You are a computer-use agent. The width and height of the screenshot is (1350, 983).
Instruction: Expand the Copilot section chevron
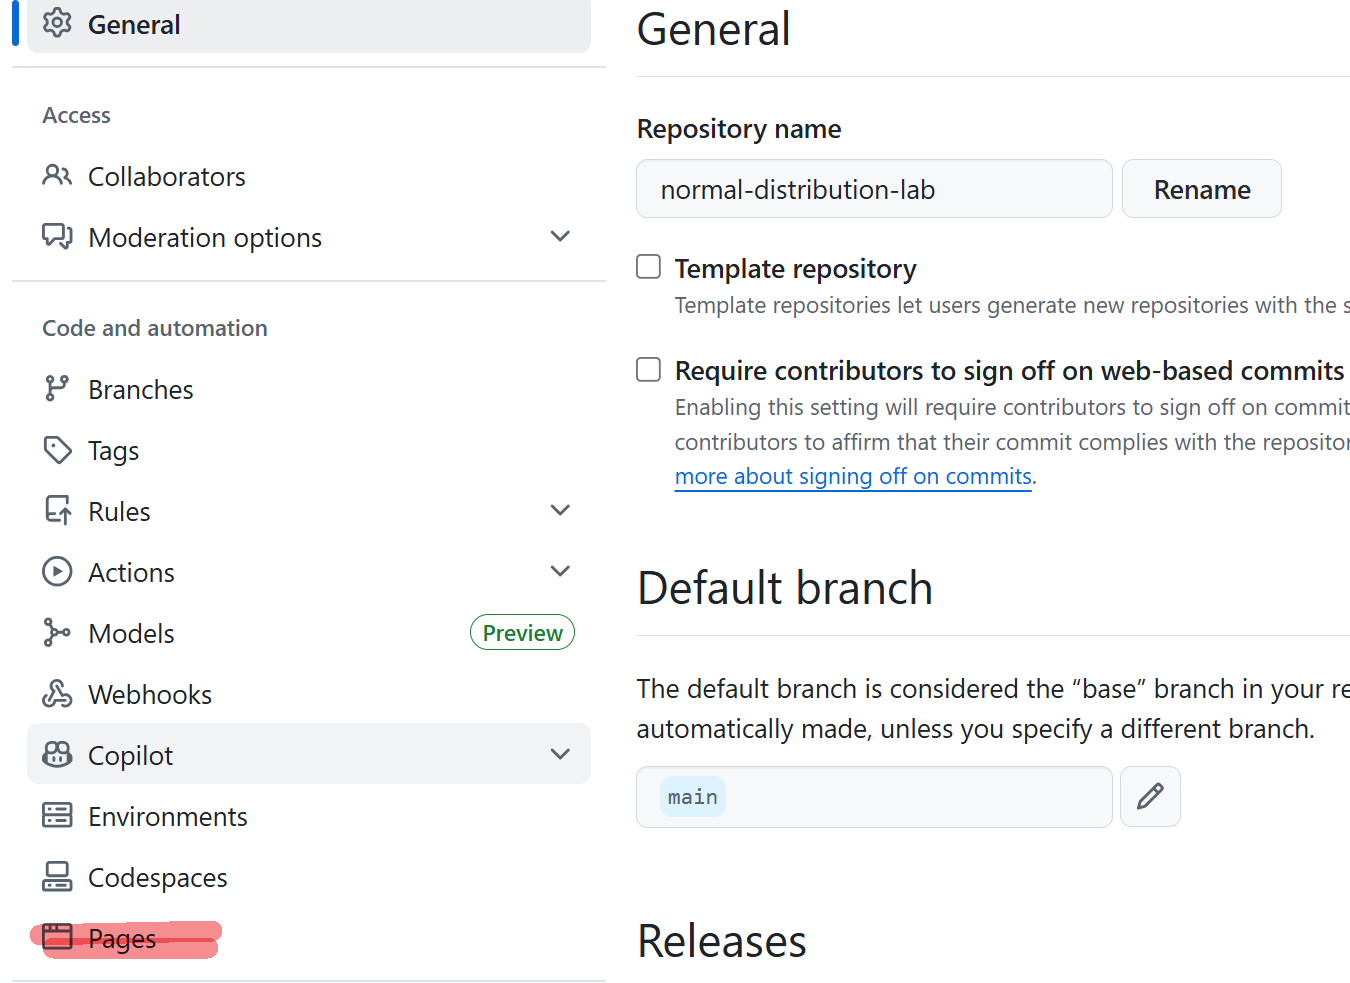[x=560, y=755]
